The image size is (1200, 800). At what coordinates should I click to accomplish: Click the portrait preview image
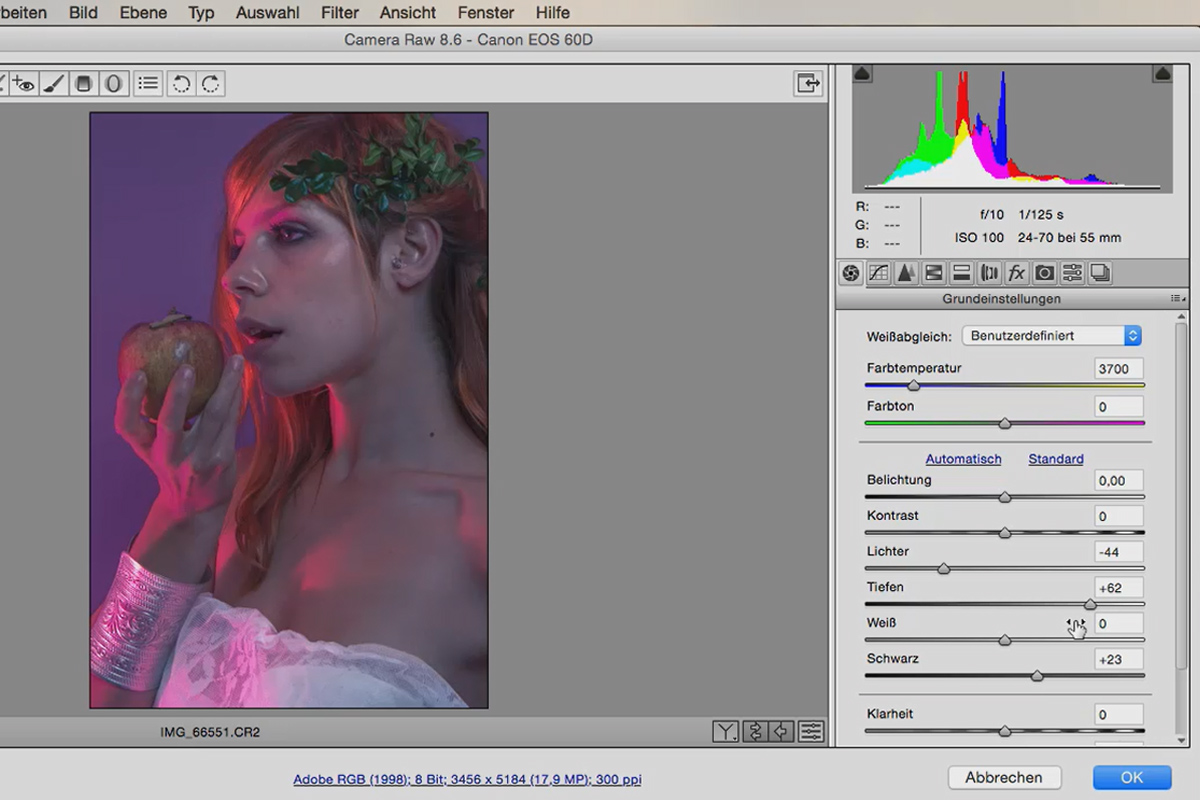(x=289, y=410)
